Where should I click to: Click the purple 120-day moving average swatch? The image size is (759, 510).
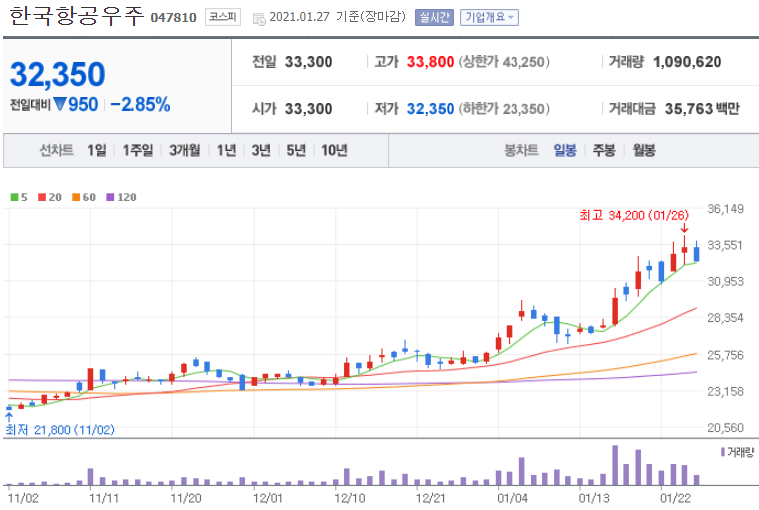point(110,197)
